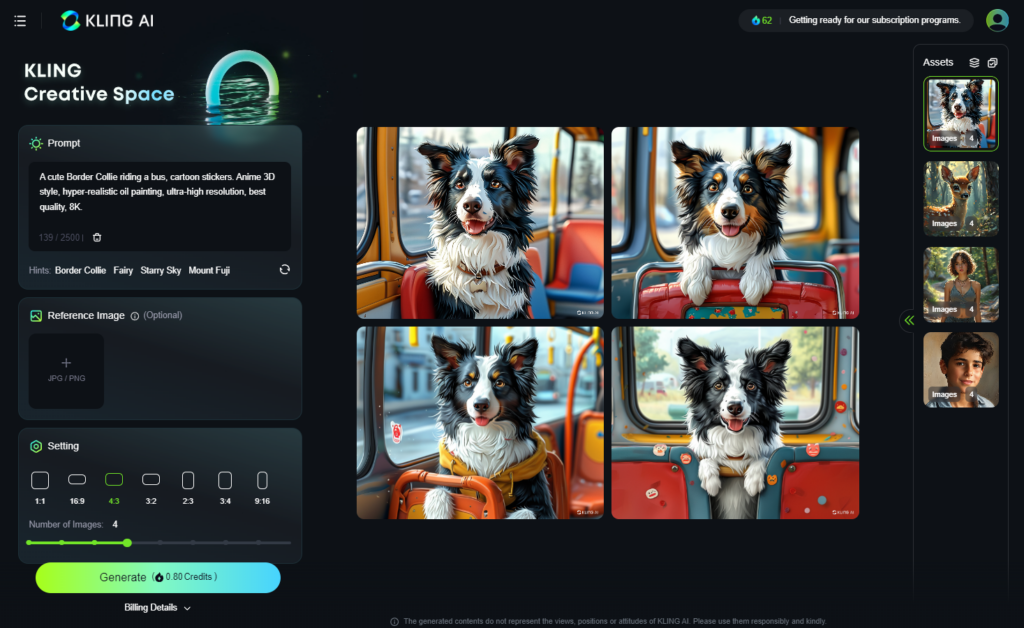Click the KLING AI logo
The width and height of the screenshot is (1024, 628).
coord(107,20)
